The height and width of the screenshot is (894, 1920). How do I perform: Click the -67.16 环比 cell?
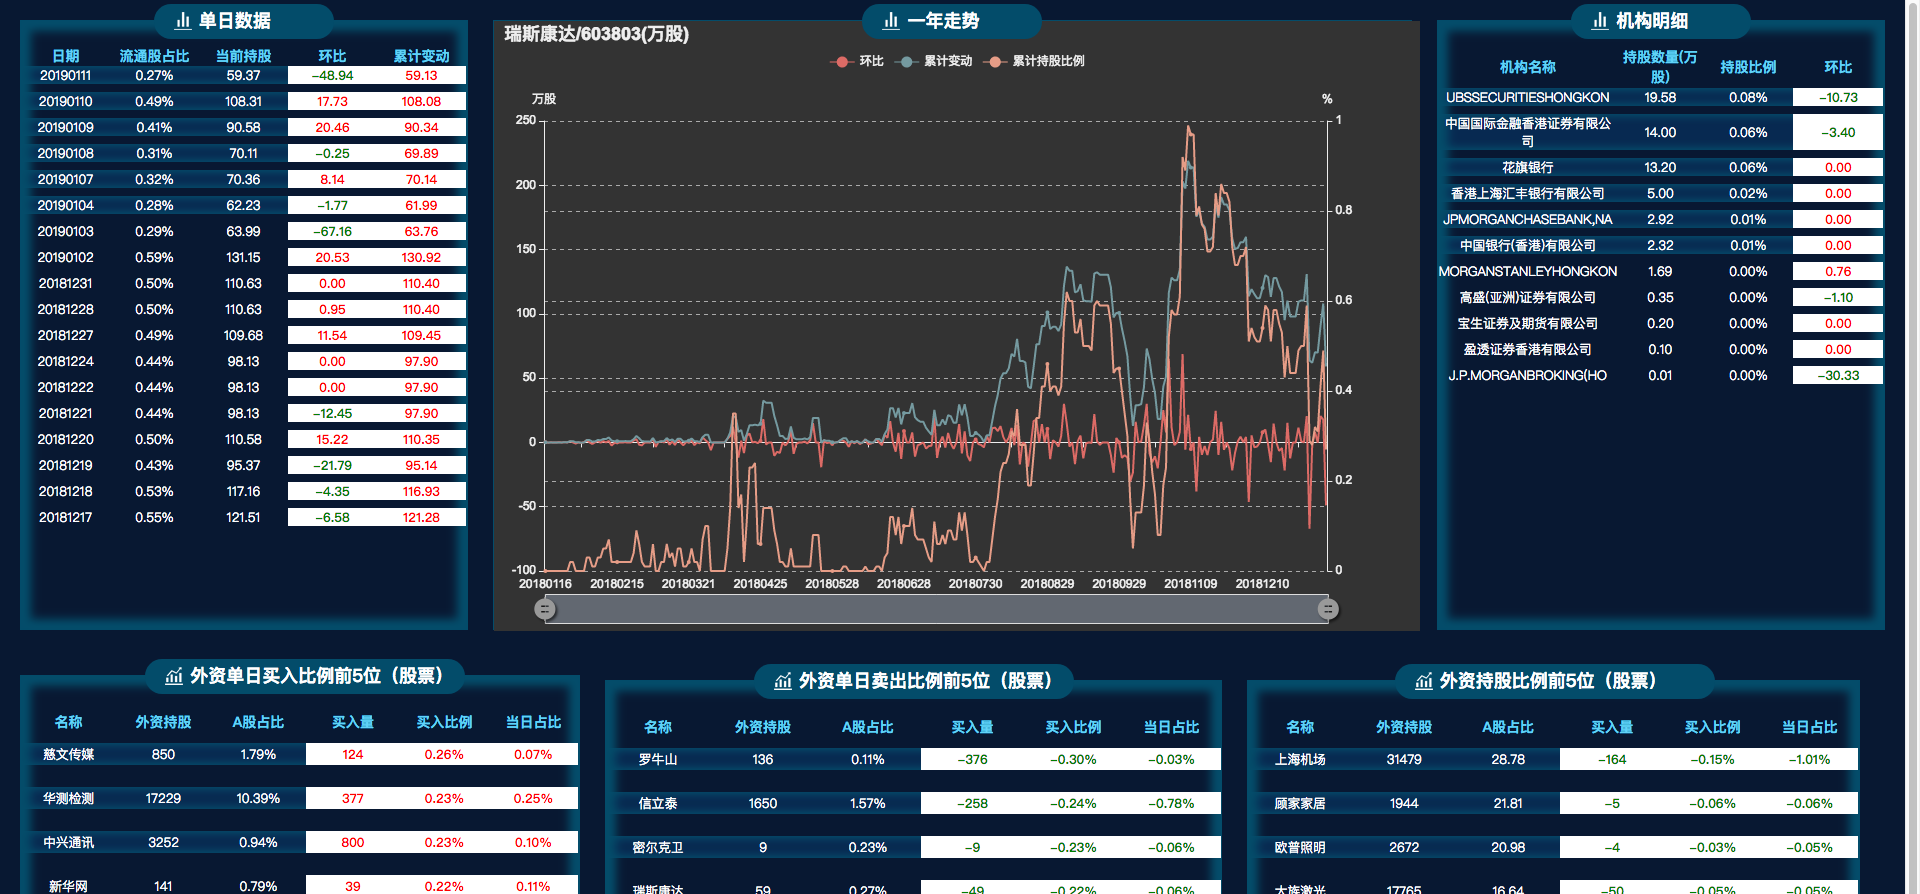(x=332, y=231)
